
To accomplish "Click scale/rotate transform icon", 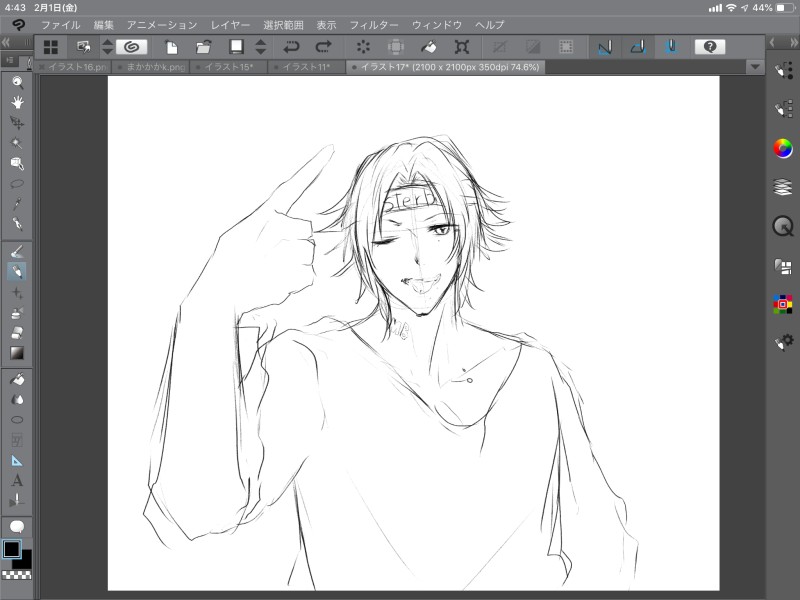I will point(462,47).
